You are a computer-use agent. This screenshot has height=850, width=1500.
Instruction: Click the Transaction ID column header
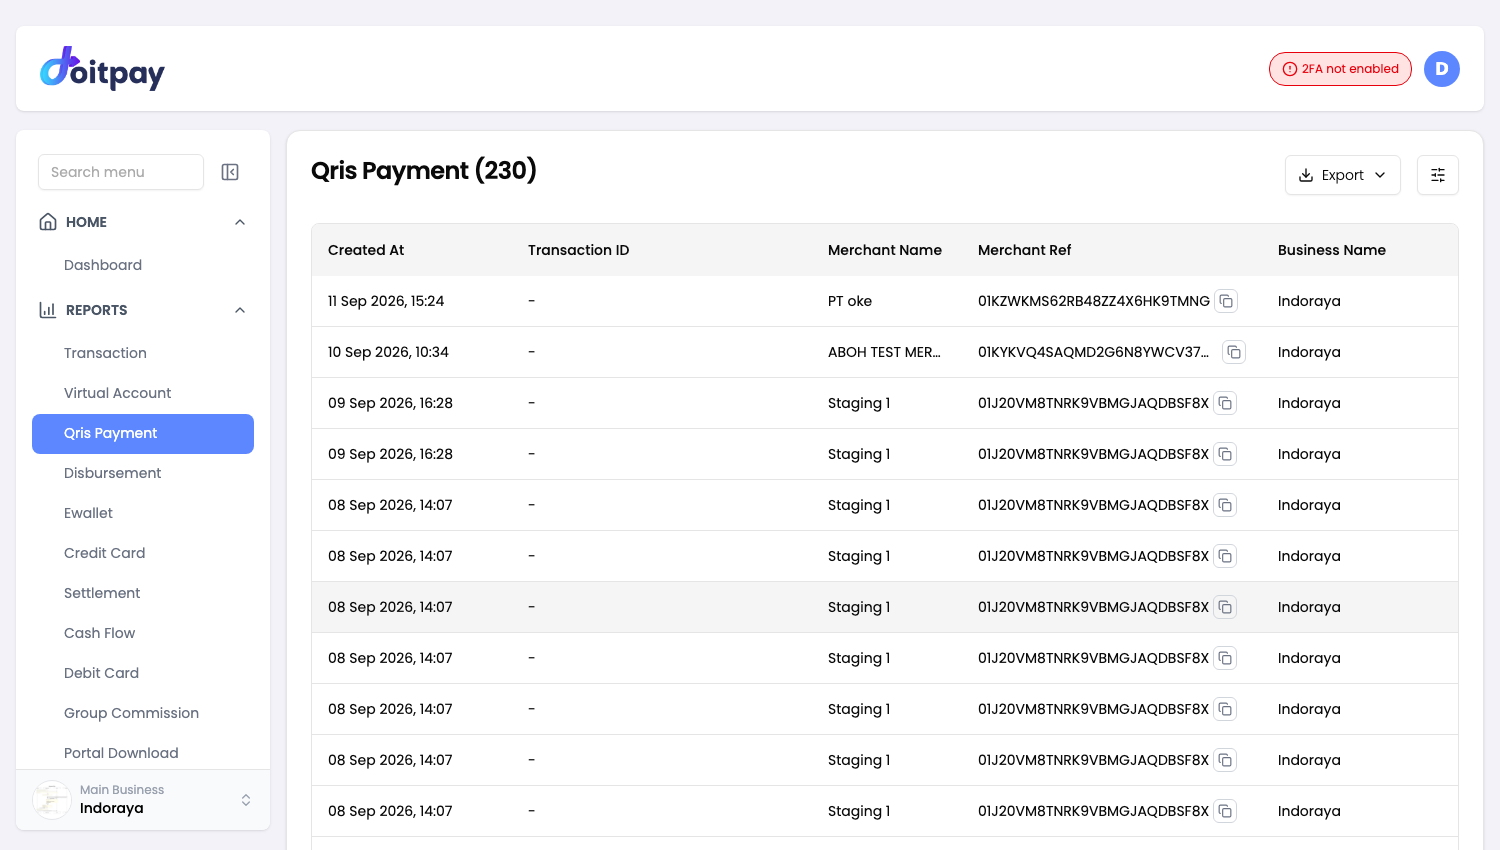click(x=578, y=250)
